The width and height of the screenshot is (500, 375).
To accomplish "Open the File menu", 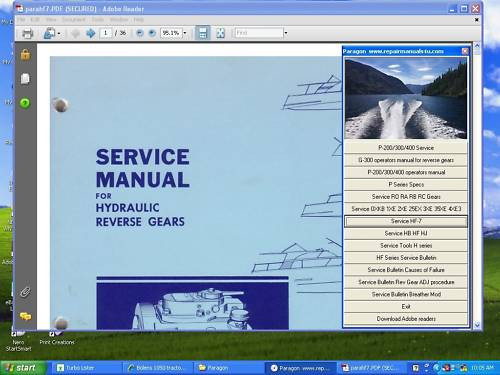I will pos(21,20).
